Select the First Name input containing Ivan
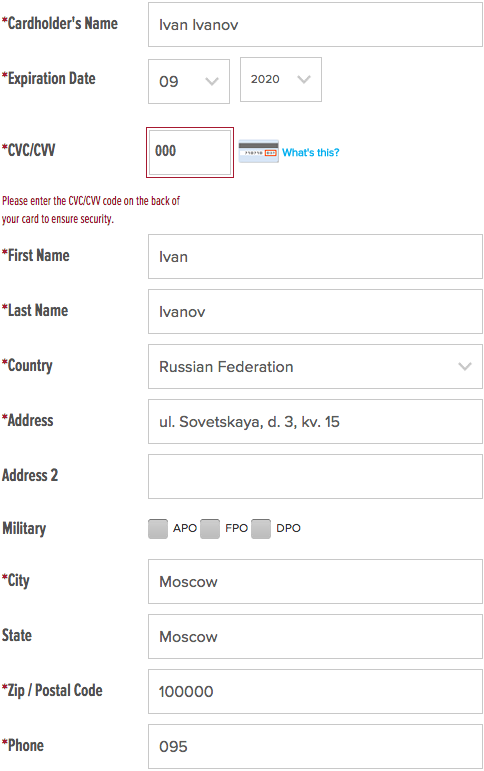484x771 pixels. click(x=315, y=257)
